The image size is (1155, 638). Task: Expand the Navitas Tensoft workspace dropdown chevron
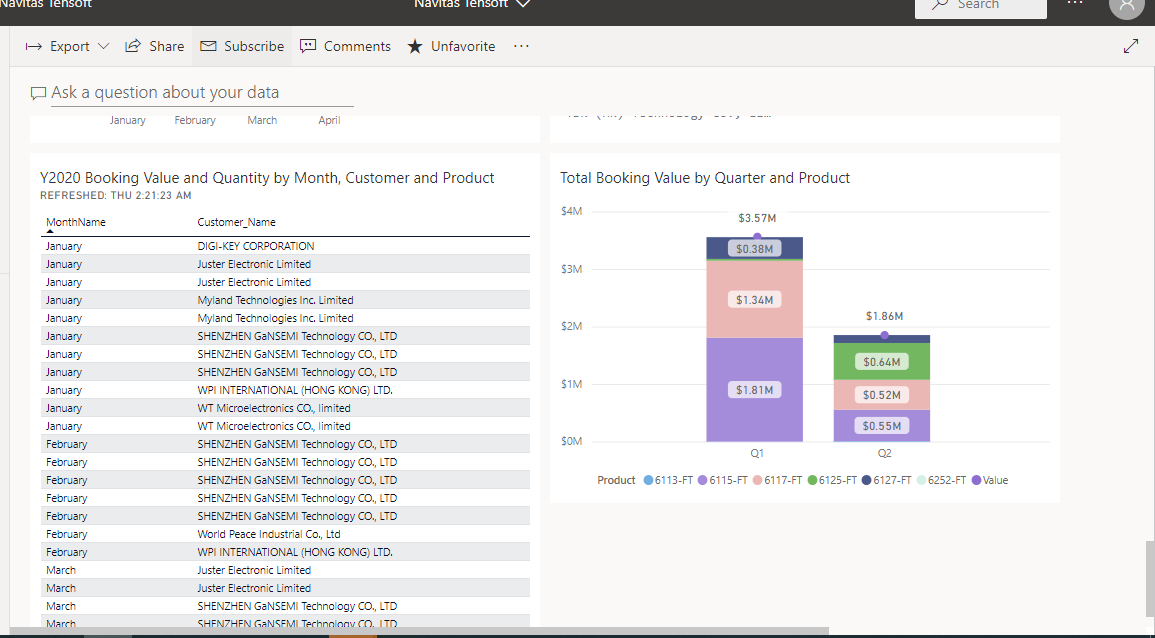point(523,4)
